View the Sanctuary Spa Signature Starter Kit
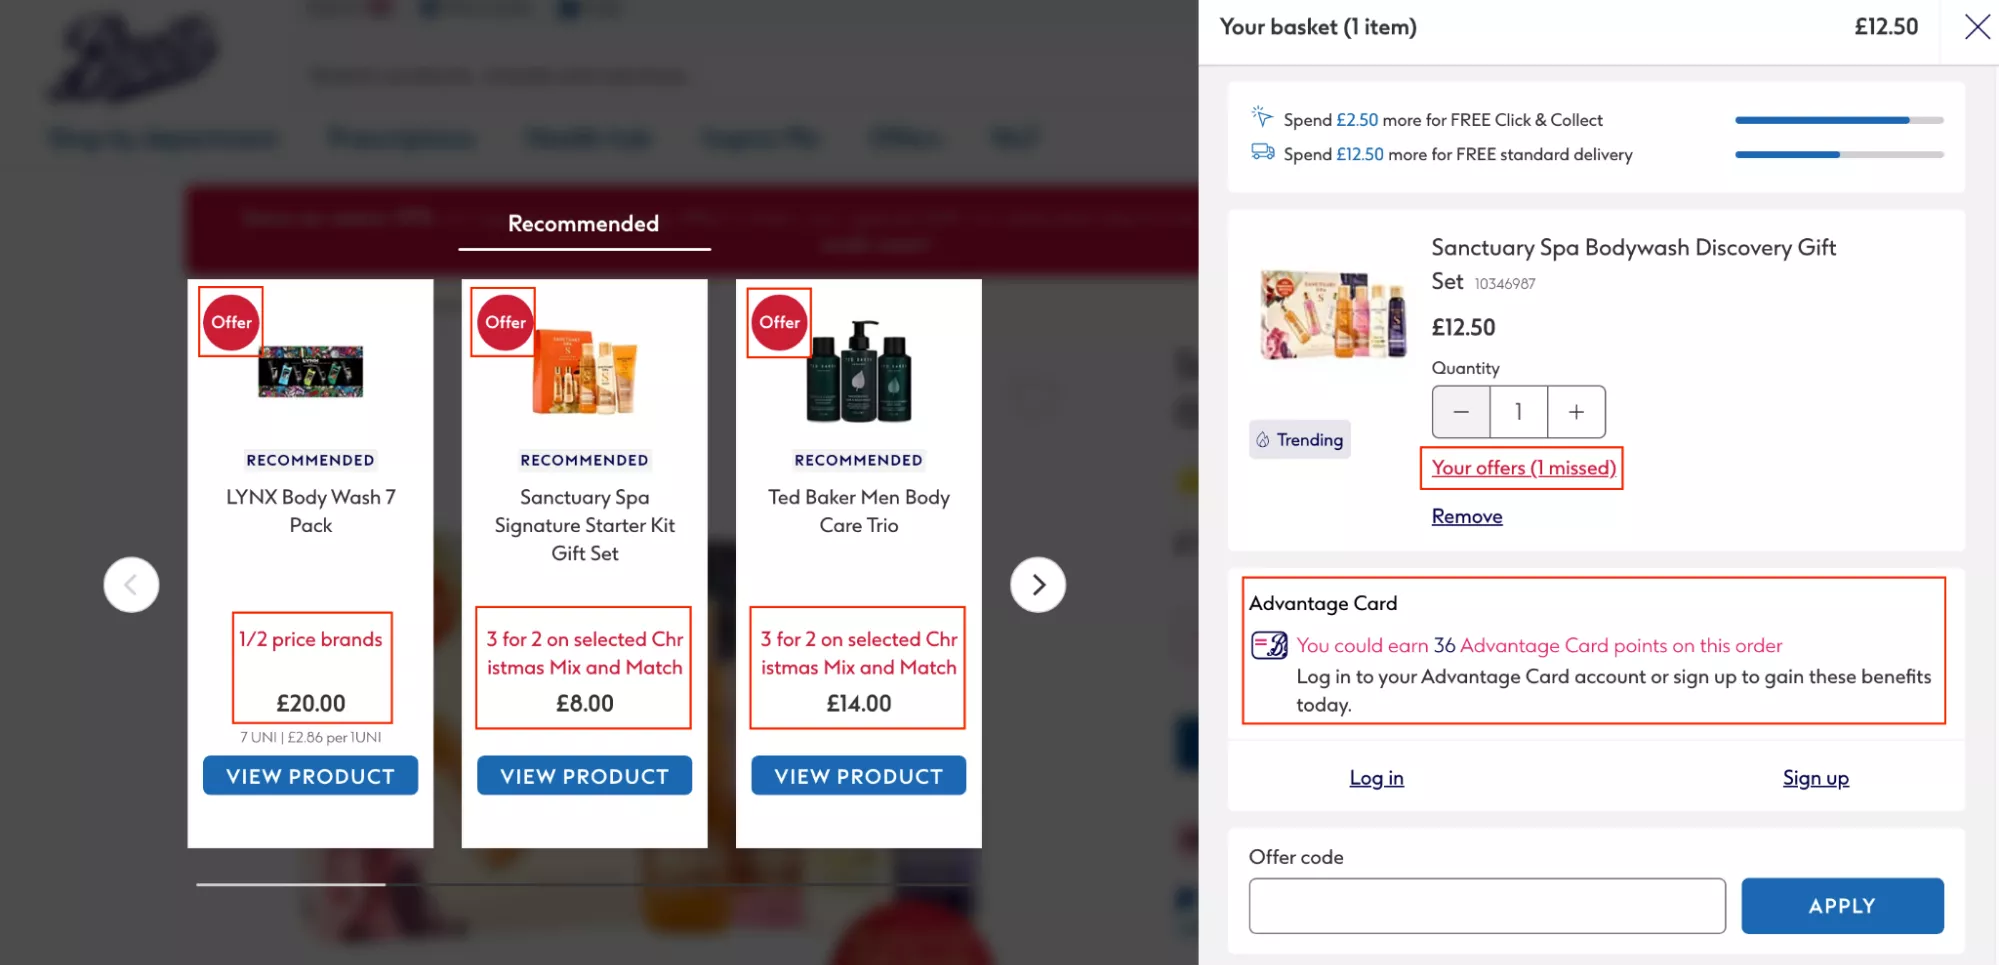 pos(584,776)
